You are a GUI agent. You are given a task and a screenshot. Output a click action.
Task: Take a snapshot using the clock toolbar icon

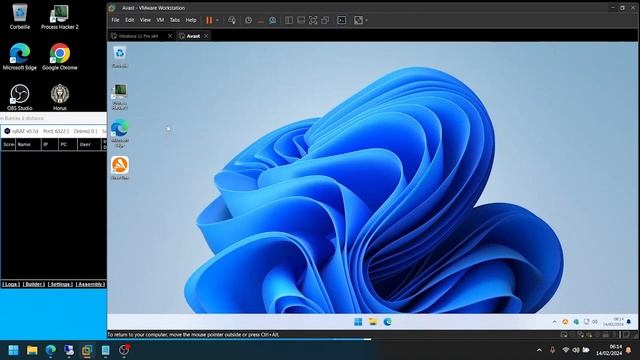(248, 20)
